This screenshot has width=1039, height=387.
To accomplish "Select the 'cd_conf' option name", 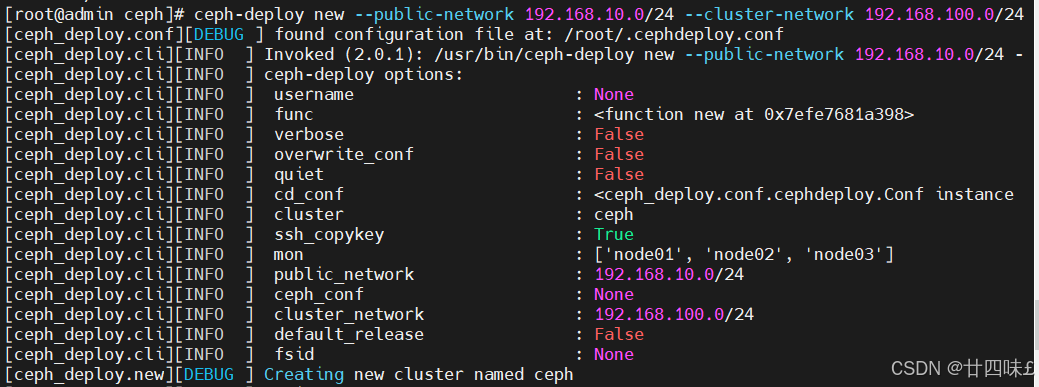I will pyautogui.click(x=309, y=194).
